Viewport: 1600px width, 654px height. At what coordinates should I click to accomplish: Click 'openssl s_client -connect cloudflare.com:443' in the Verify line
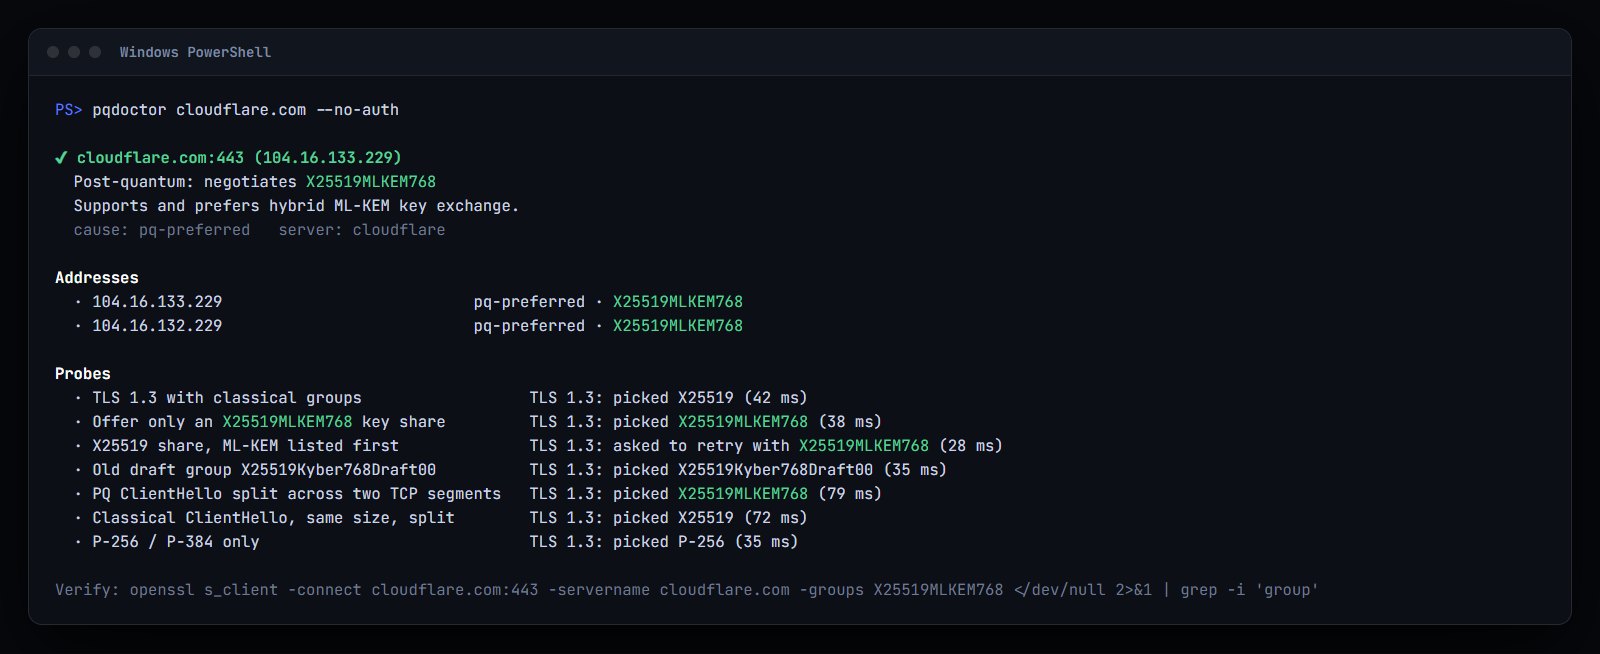pyautogui.click(x=334, y=590)
